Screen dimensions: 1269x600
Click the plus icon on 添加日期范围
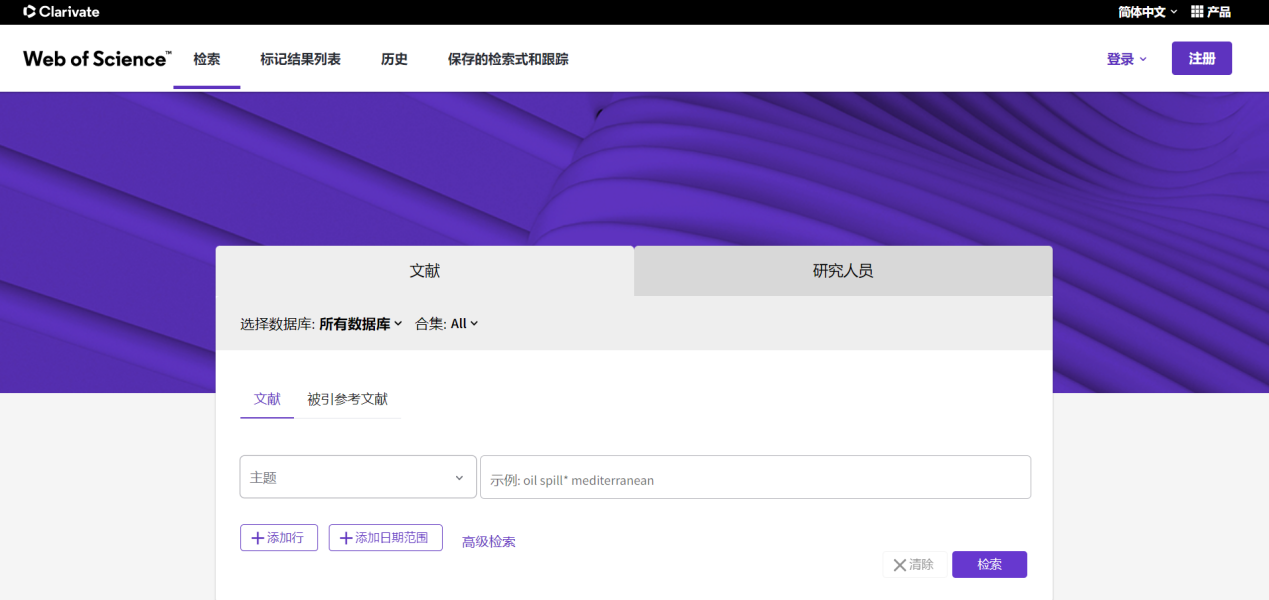344,537
